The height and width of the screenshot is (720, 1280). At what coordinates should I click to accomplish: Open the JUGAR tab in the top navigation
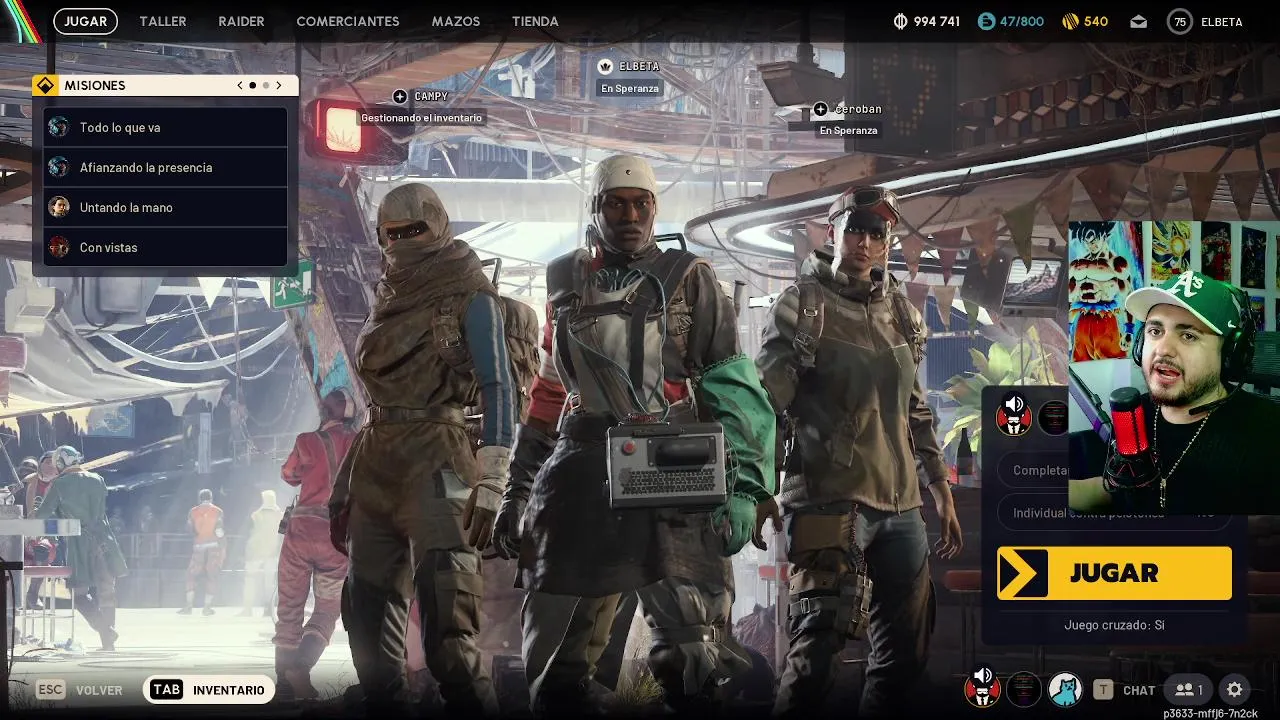click(x=86, y=21)
